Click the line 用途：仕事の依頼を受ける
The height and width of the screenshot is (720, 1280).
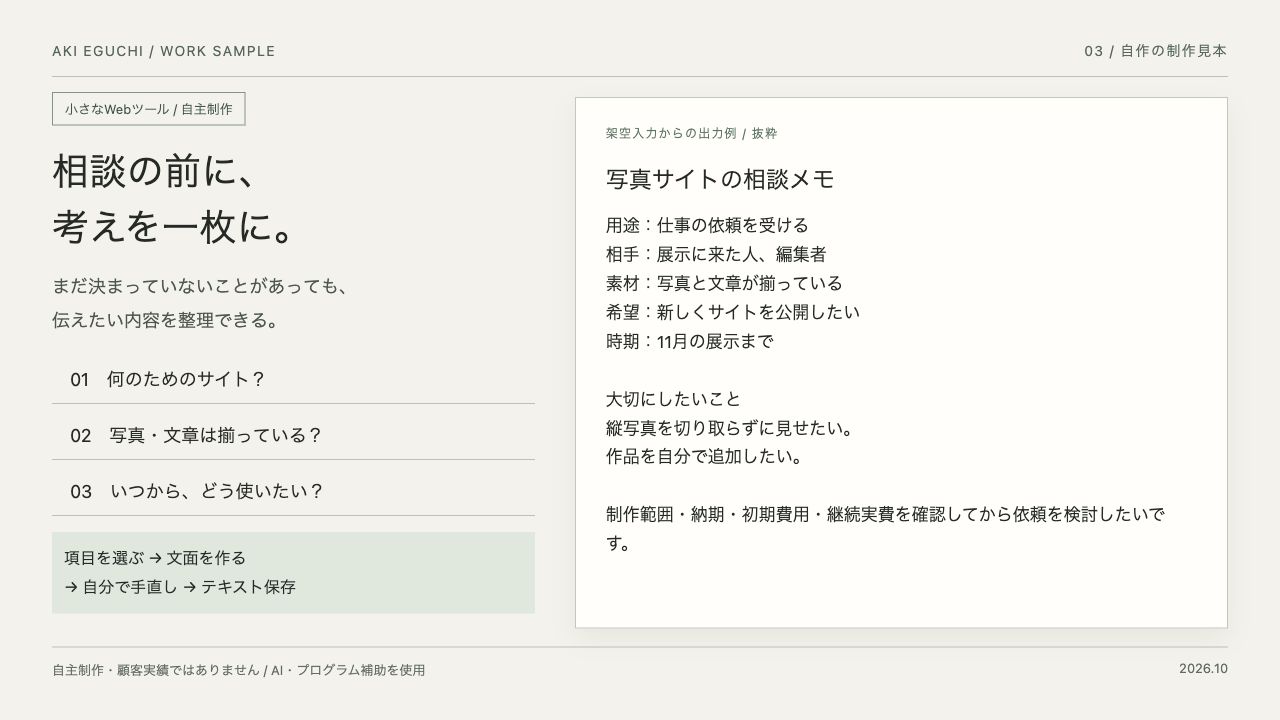pyautogui.click(x=707, y=225)
